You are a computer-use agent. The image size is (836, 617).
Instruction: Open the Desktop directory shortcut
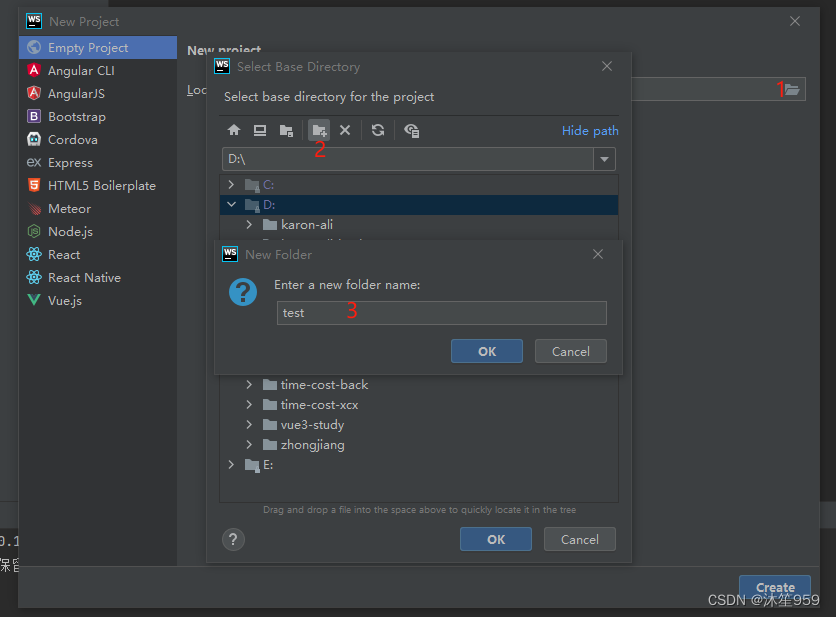click(260, 130)
